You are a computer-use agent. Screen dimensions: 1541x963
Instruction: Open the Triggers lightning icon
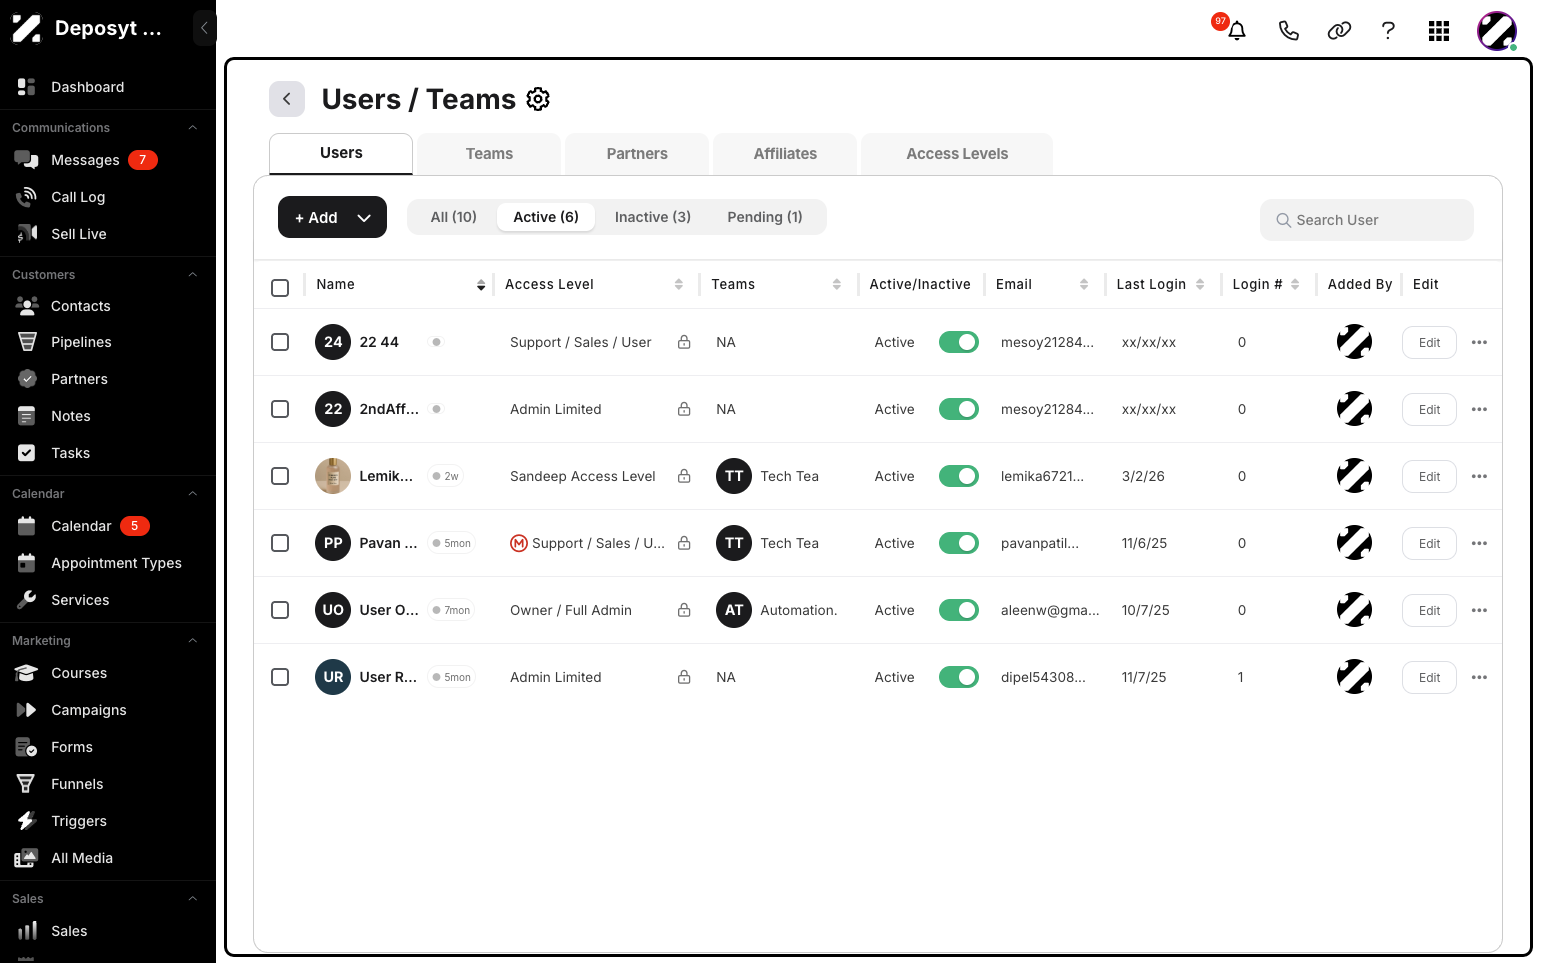[x=27, y=821]
